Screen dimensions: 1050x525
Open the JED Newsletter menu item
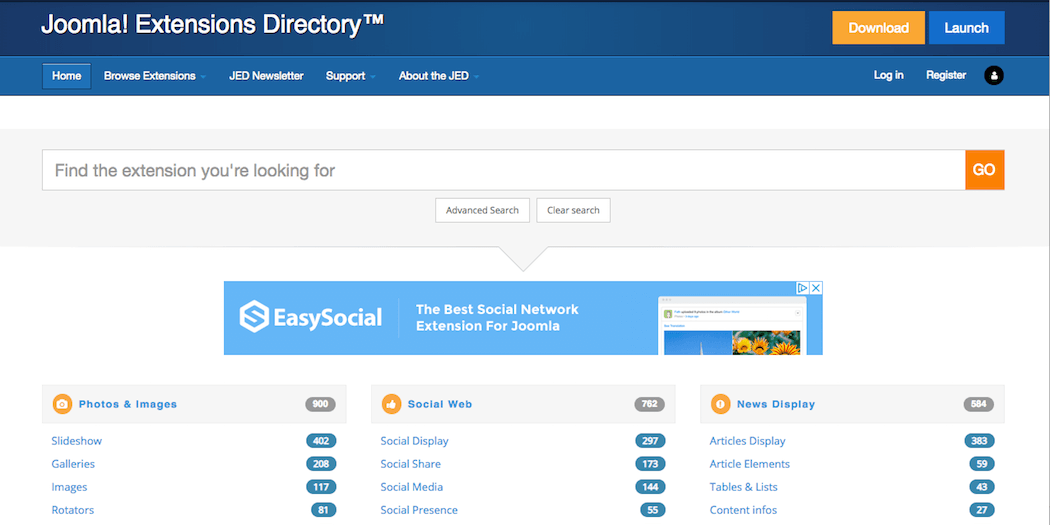(x=266, y=76)
